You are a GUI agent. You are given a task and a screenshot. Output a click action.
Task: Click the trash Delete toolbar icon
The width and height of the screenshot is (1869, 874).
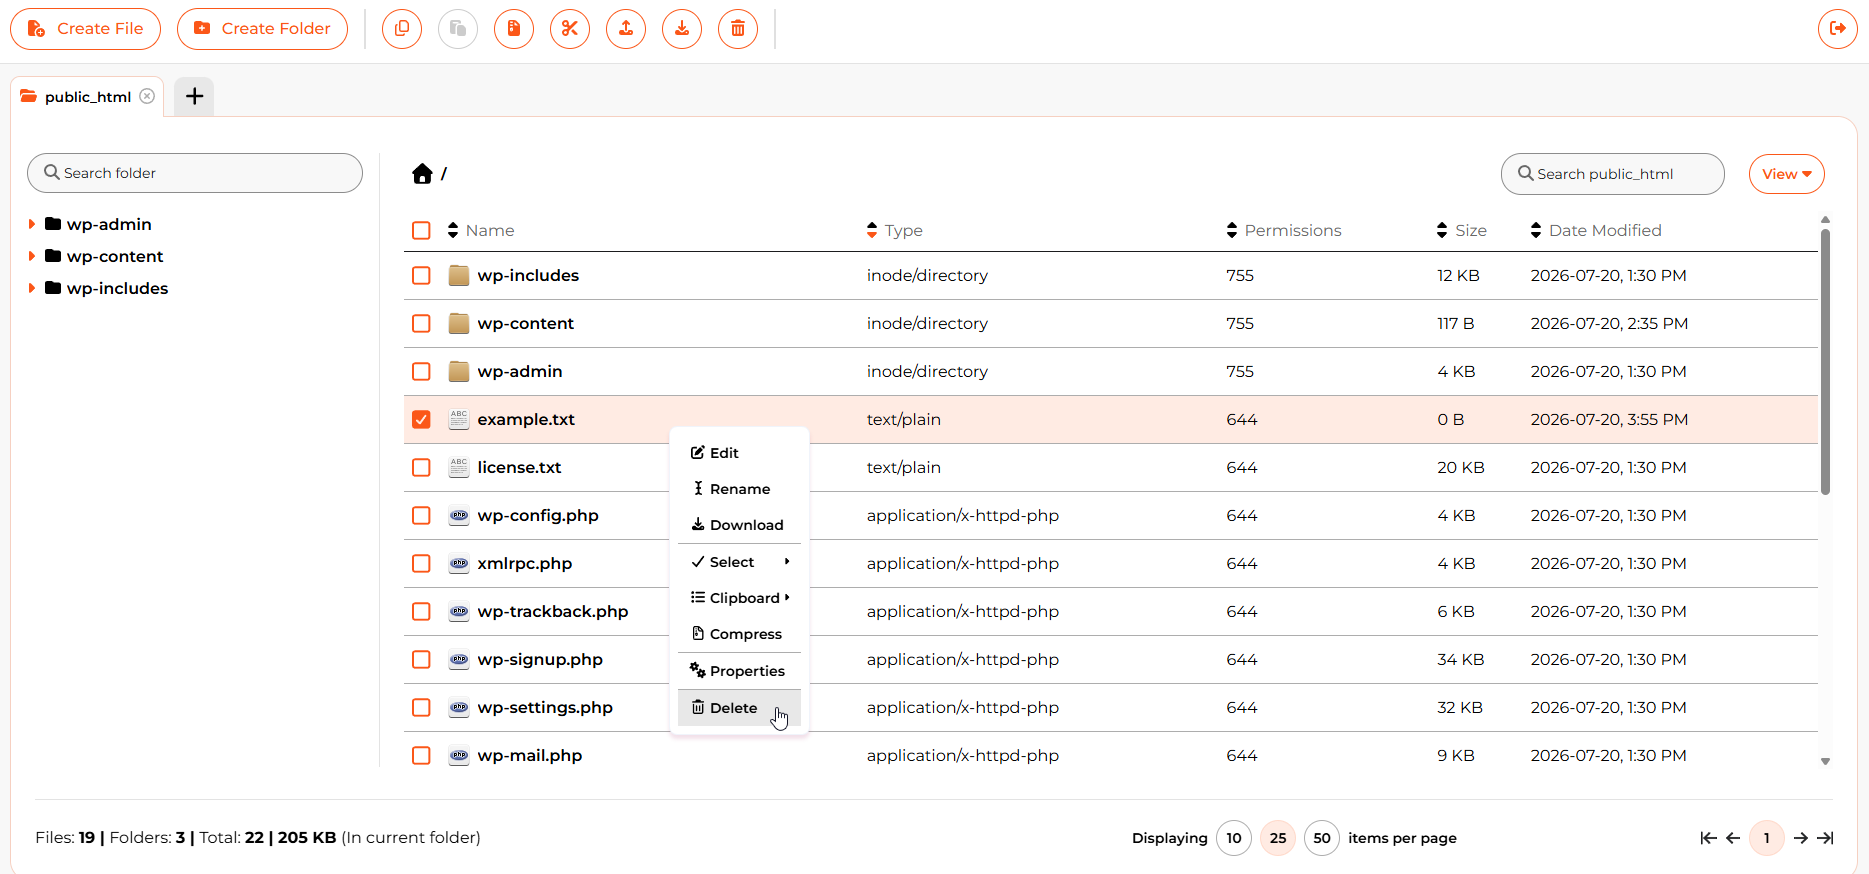click(x=738, y=28)
